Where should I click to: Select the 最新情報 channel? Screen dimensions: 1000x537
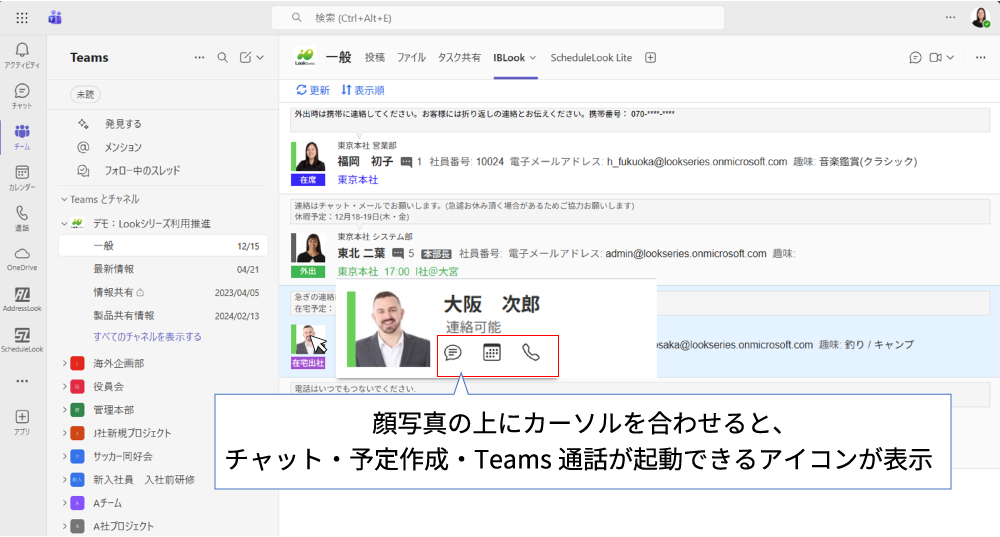[x=114, y=269]
